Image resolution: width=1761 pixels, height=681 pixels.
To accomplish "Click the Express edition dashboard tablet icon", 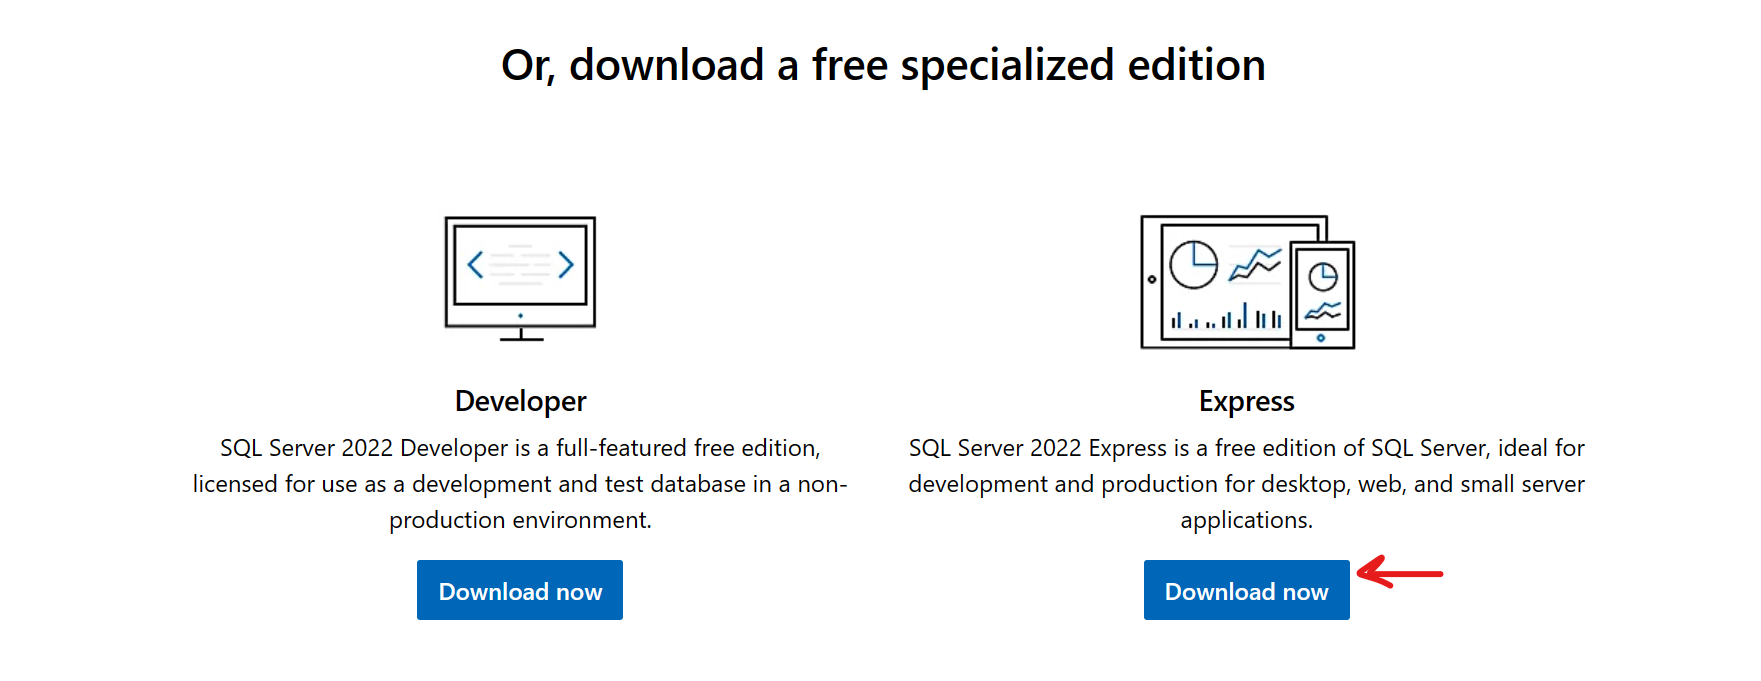I will [1247, 282].
